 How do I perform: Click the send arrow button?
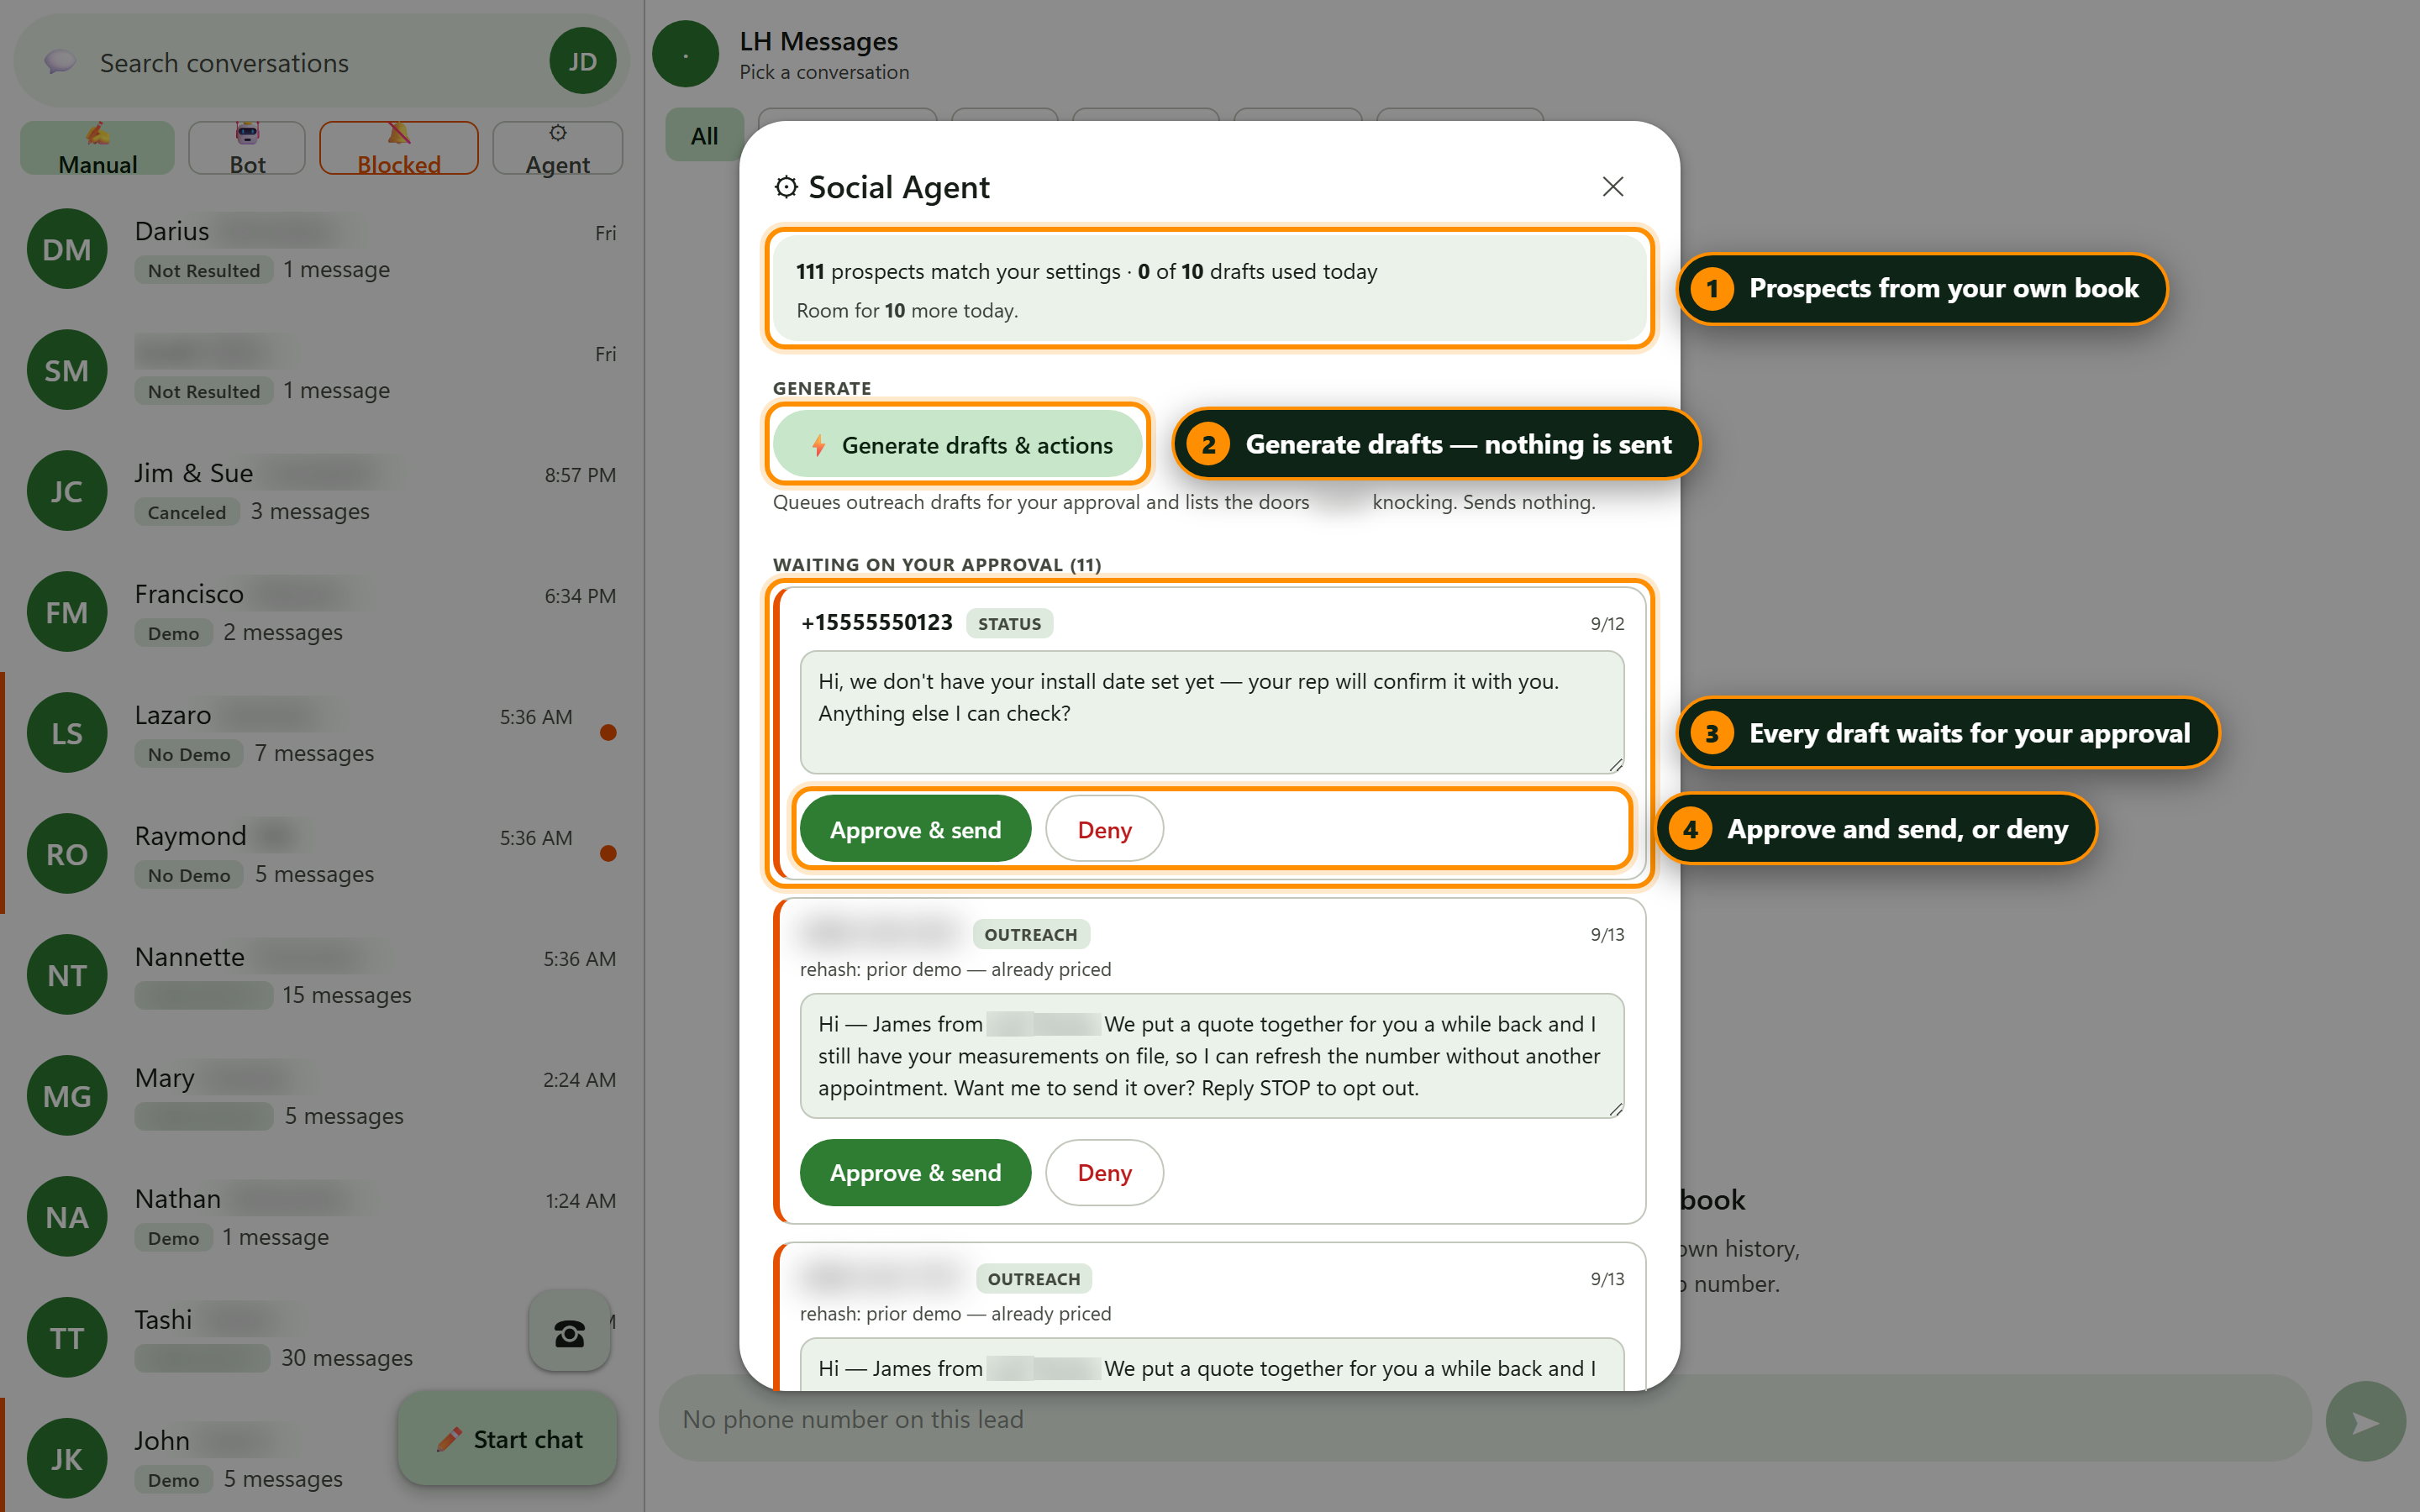click(x=2365, y=1421)
